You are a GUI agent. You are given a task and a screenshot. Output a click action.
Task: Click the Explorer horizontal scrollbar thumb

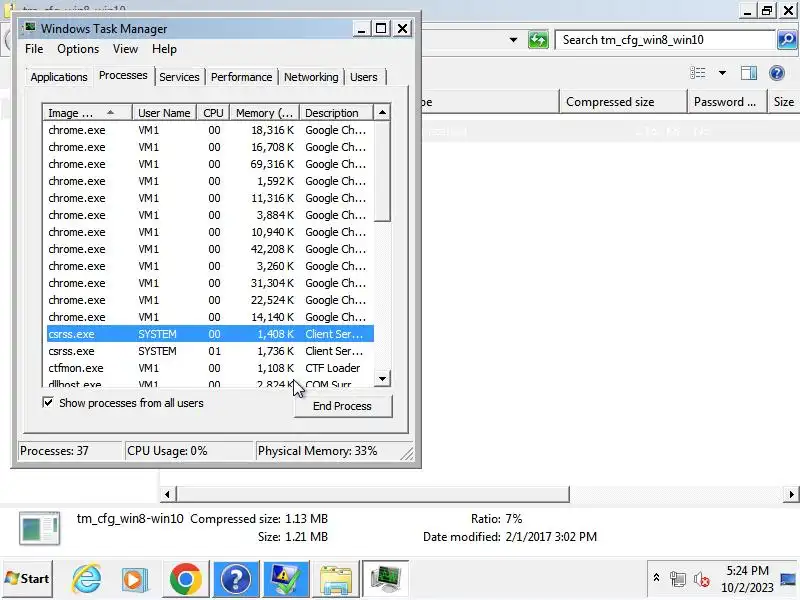(x=373, y=494)
